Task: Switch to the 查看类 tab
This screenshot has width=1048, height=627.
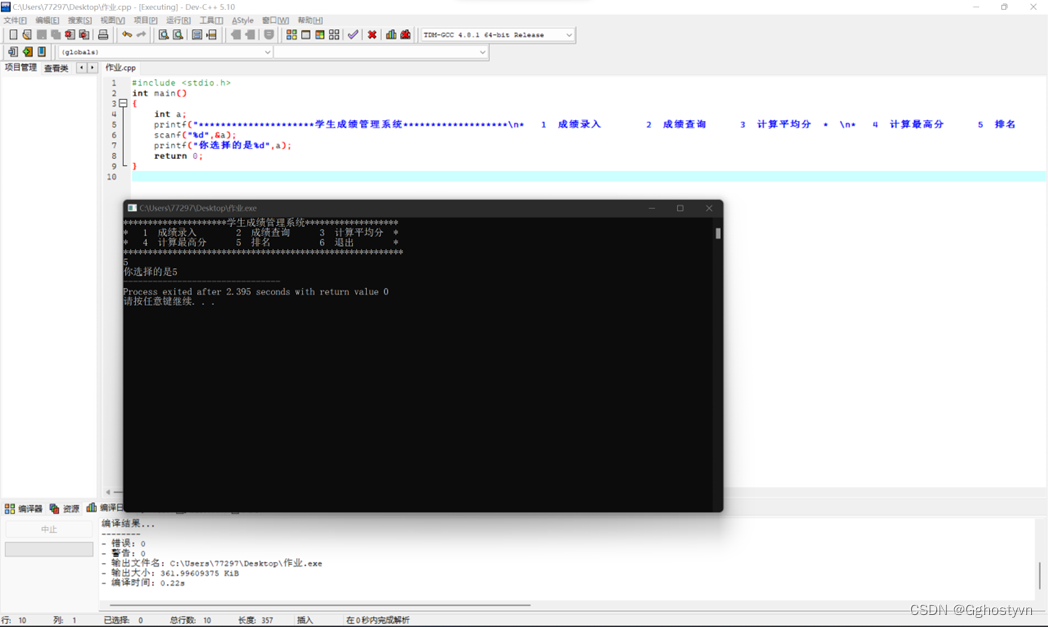Action: pos(56,68)
